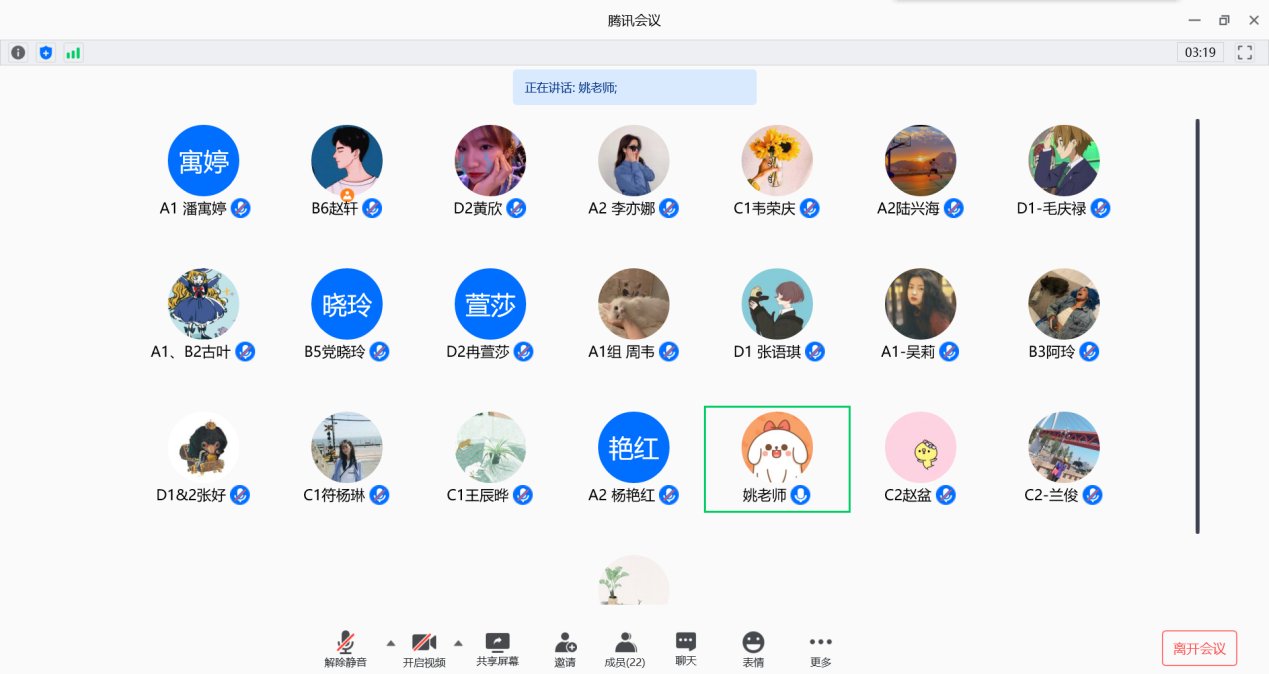Select participant D1 张语琪's avatar
Screen dimensions: 1269x674
pos(777,303)
